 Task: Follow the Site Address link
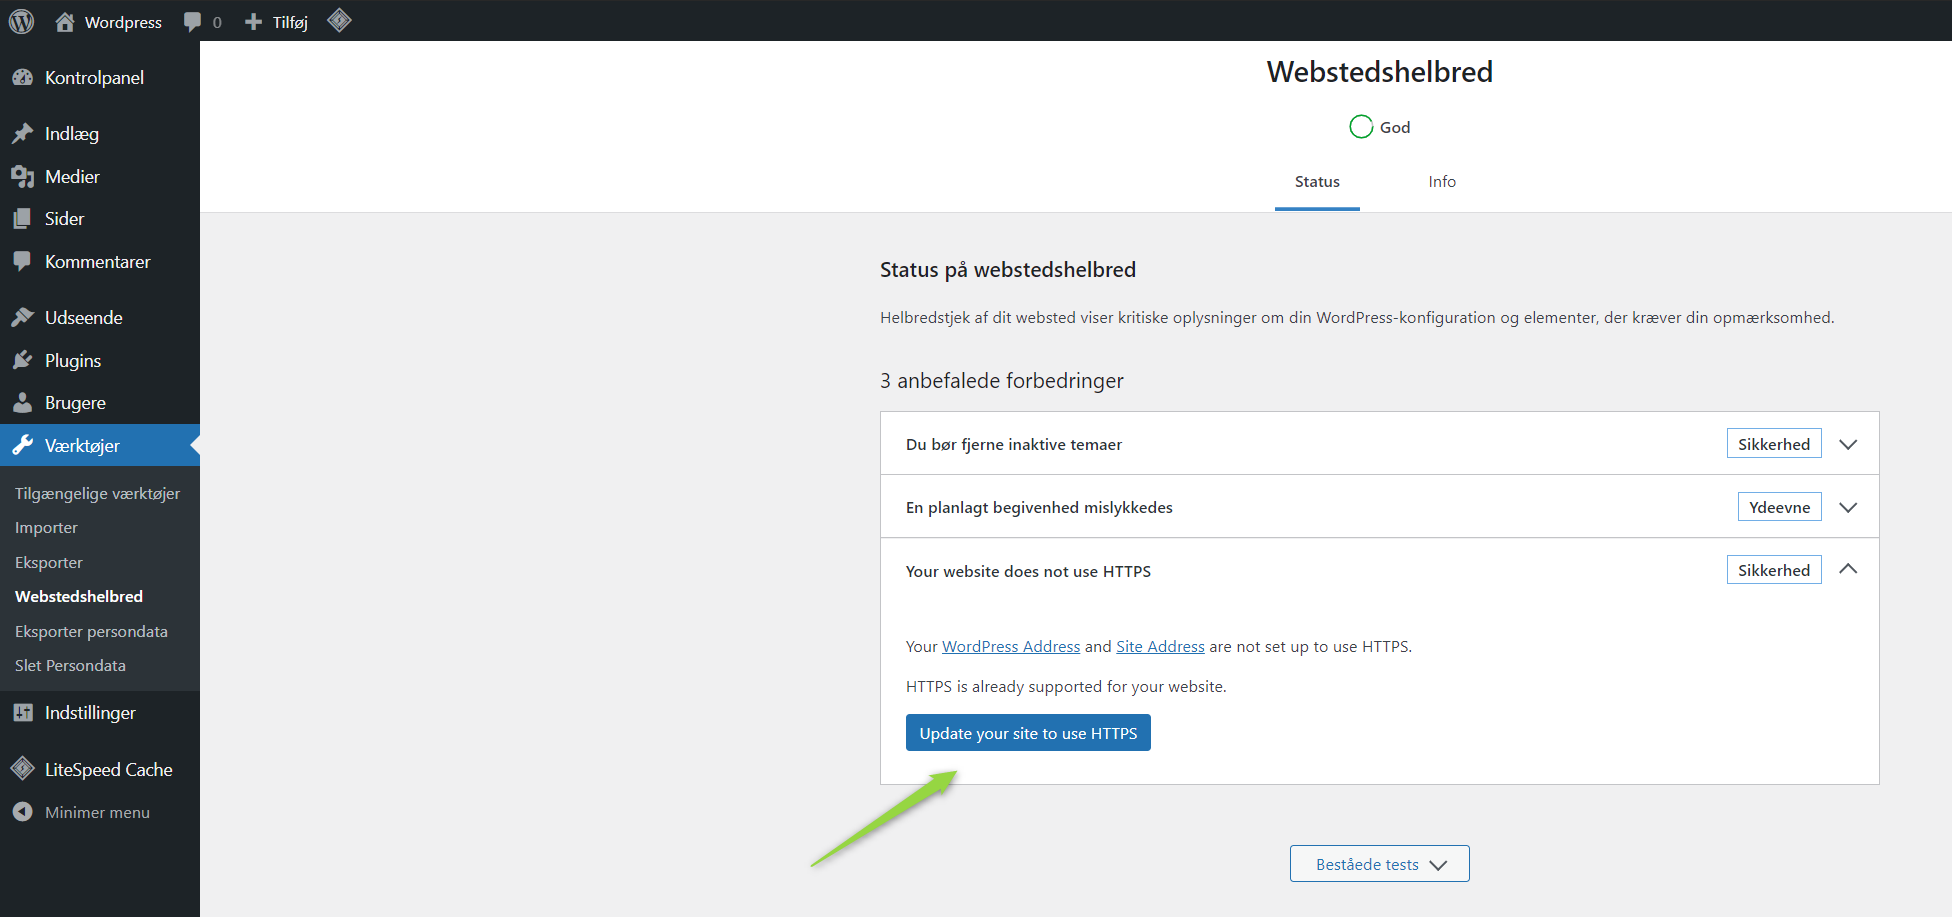[x=1160, y=647]
